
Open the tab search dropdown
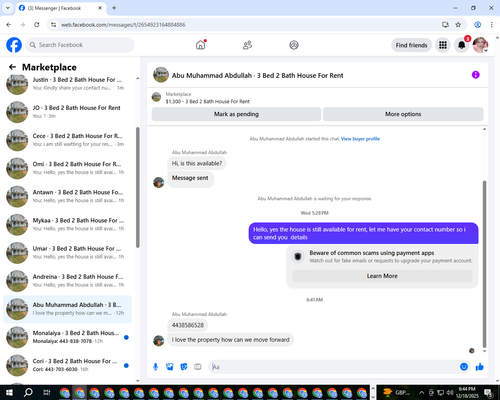click(x=8, y=8)
